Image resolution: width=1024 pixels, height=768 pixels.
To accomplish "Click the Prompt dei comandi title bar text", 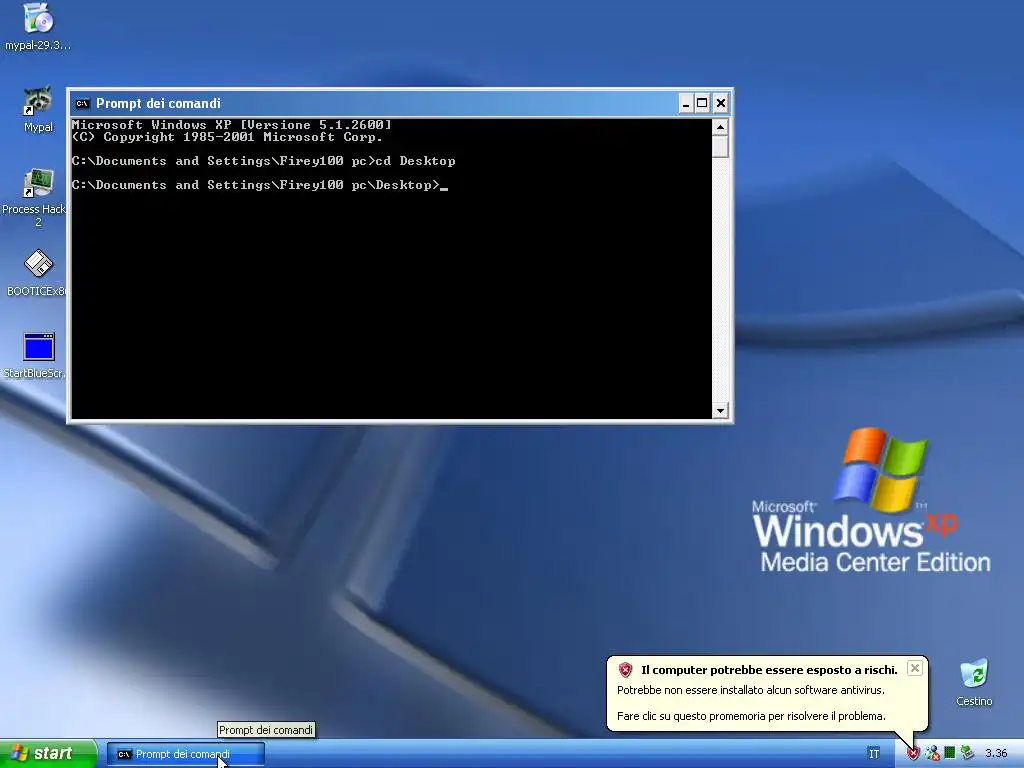I will 158,103.
